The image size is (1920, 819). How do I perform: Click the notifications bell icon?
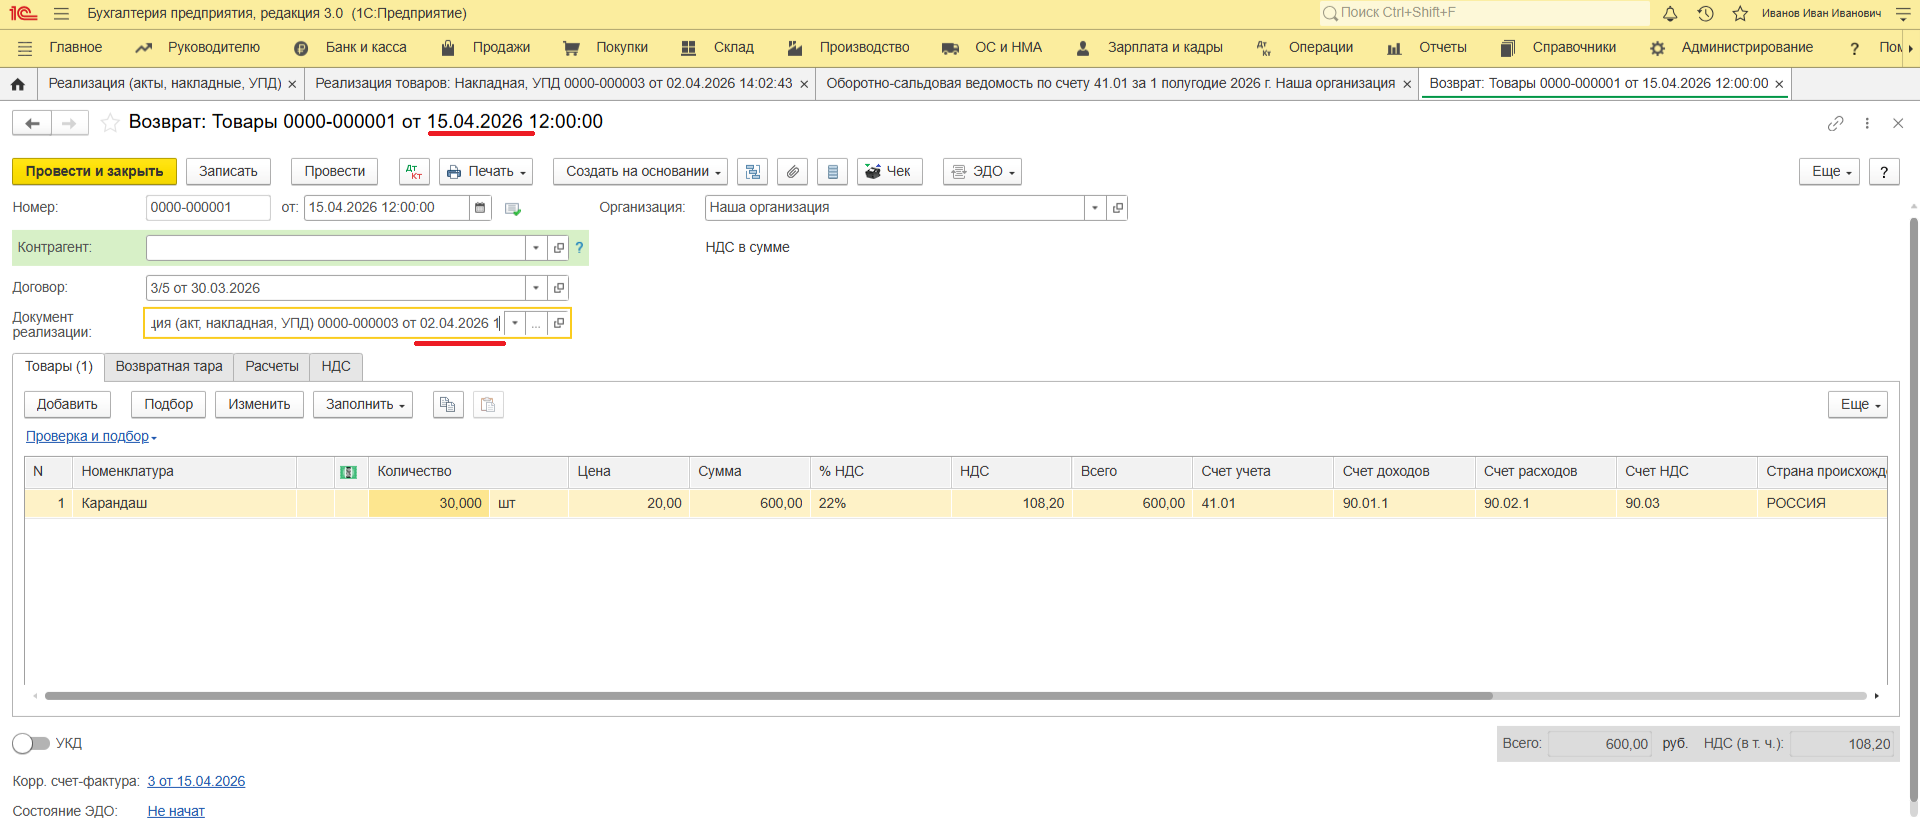pyautogui.click(x=1670, y=14)
